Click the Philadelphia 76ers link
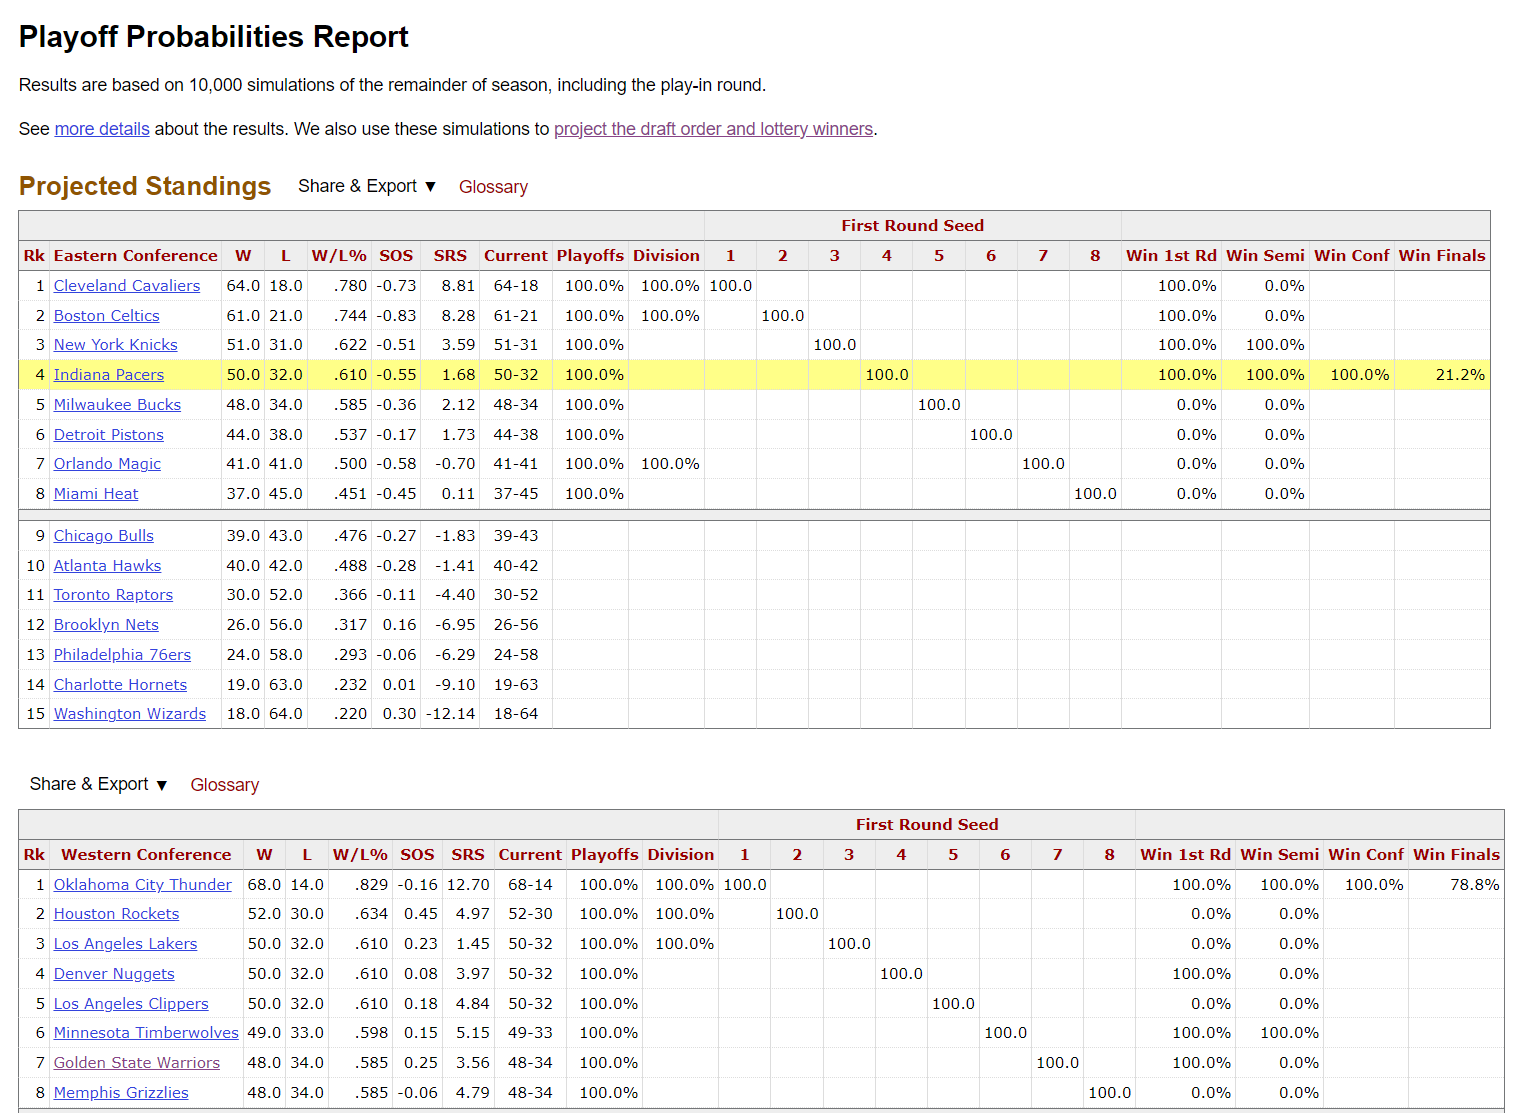The height and width of the screenshot is (1113, 1519). point(122,655)
